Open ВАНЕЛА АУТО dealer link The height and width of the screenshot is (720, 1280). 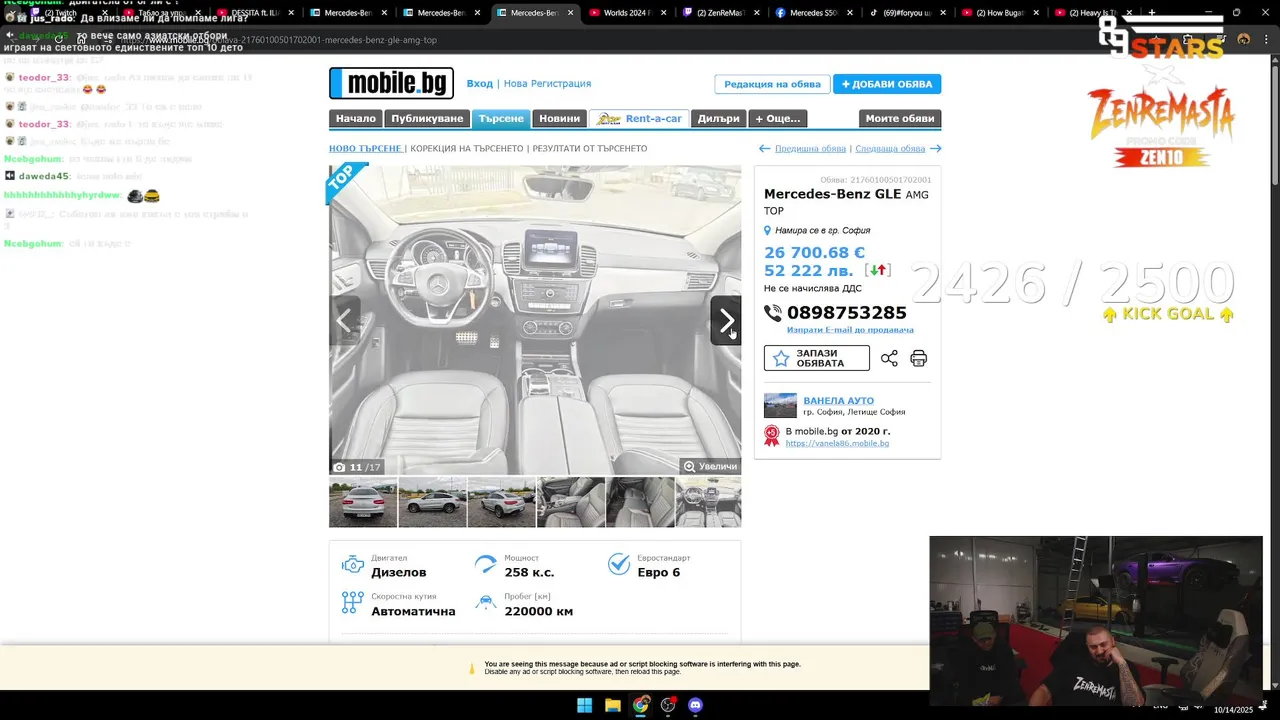pyautogui.click(x=838, y=400)
